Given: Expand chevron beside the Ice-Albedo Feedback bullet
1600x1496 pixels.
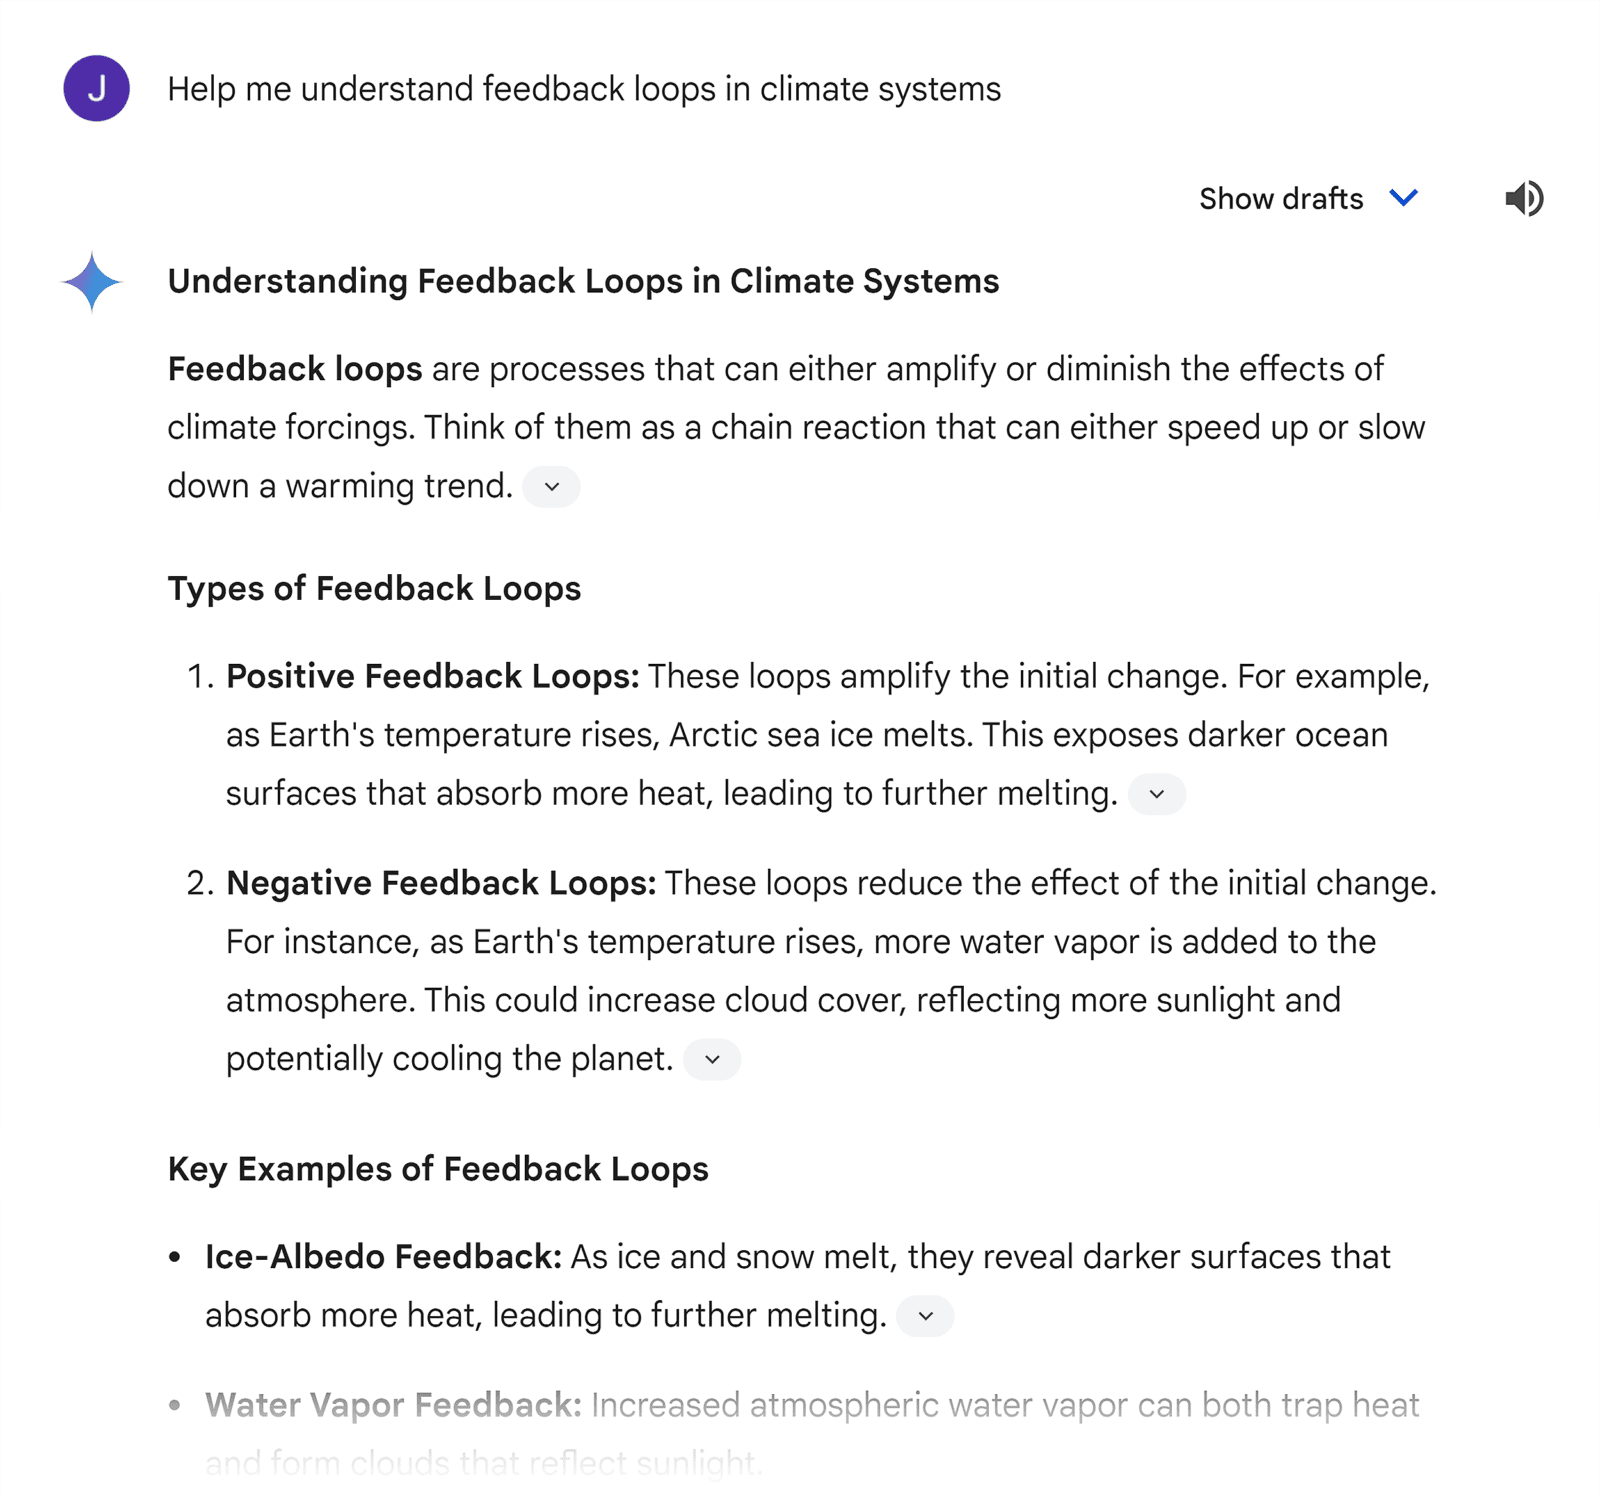Looking at the screenshot, I should pos(925,1316).
